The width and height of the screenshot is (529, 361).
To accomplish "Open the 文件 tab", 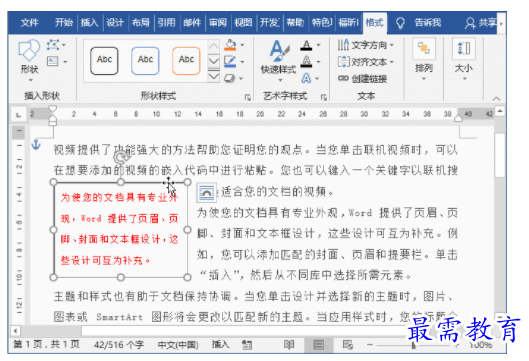I will (x=30, y=23).
